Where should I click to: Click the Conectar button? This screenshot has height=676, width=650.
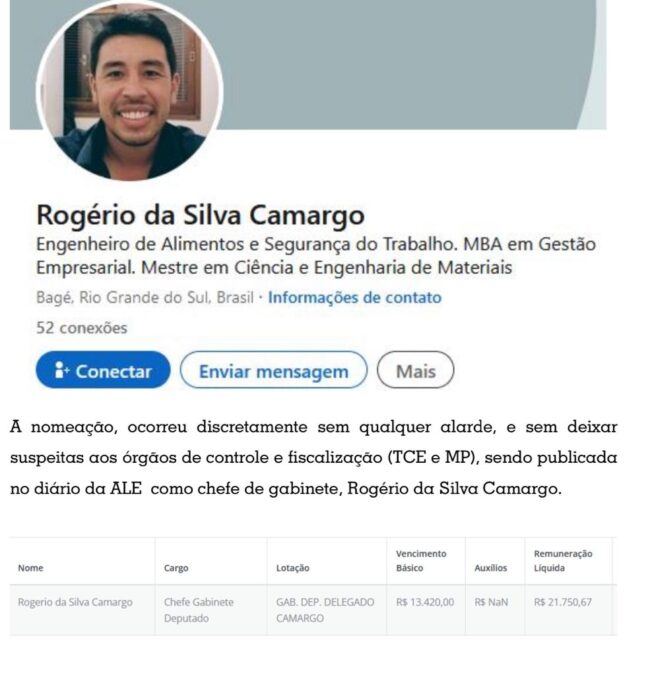[x=103, y=370]
